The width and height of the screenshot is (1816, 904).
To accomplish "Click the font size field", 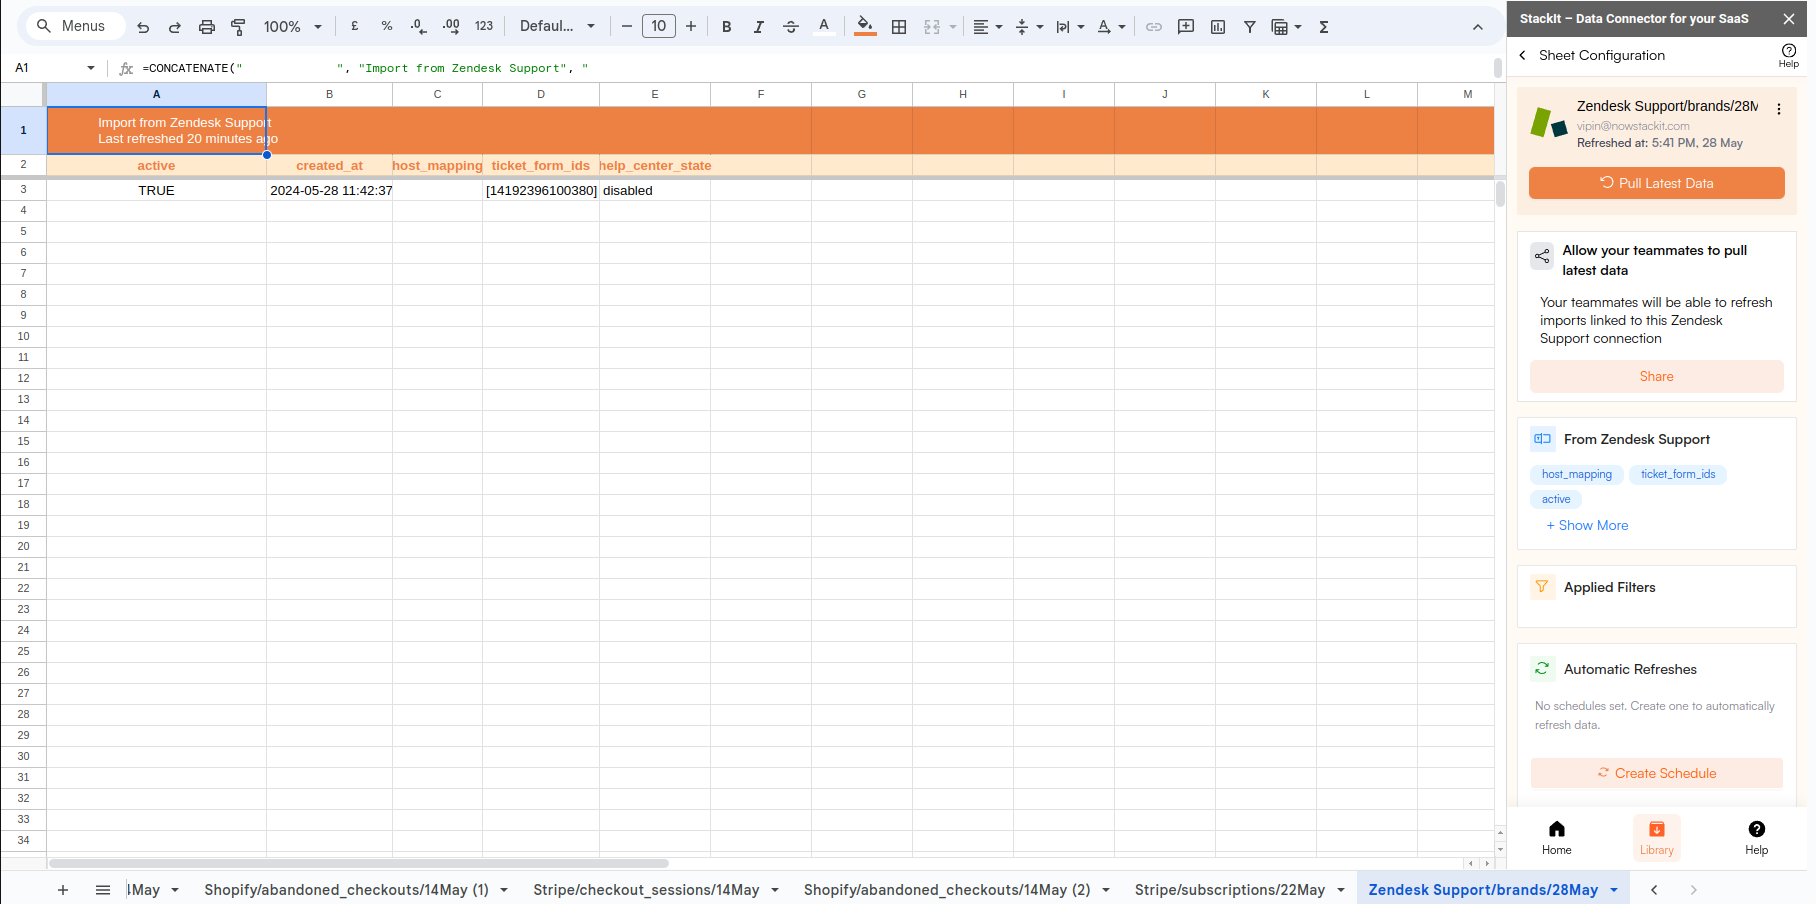I will pyautogui.click(x=659, y=27).
